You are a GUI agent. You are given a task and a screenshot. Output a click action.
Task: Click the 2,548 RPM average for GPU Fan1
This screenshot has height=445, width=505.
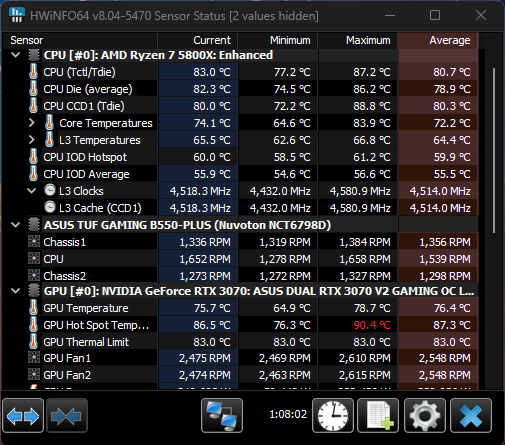[445, 358]
